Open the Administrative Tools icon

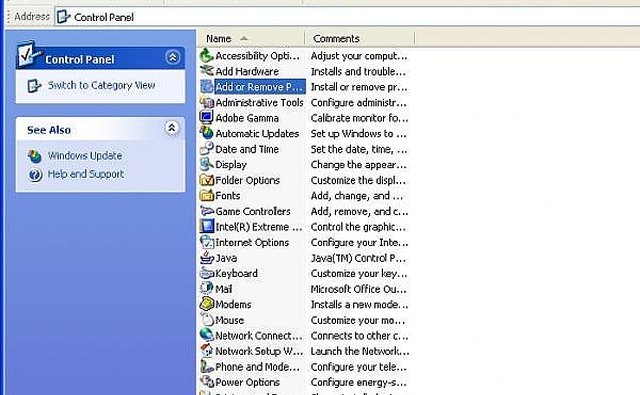click(x=207, y=102)
